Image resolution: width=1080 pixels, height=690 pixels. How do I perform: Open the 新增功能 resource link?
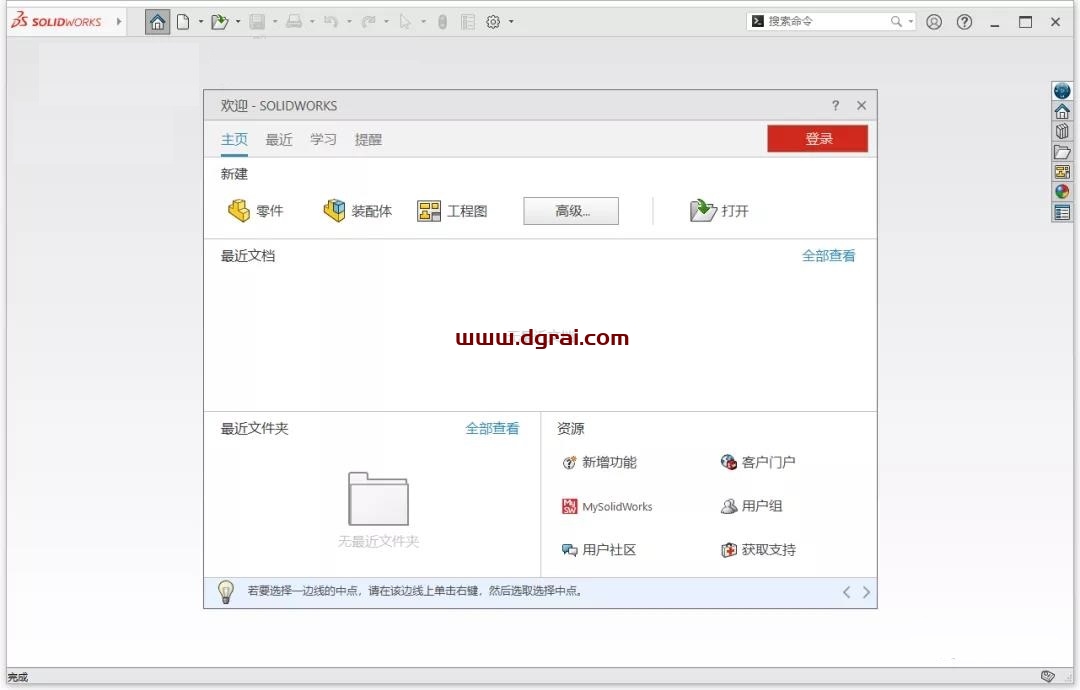599,462
